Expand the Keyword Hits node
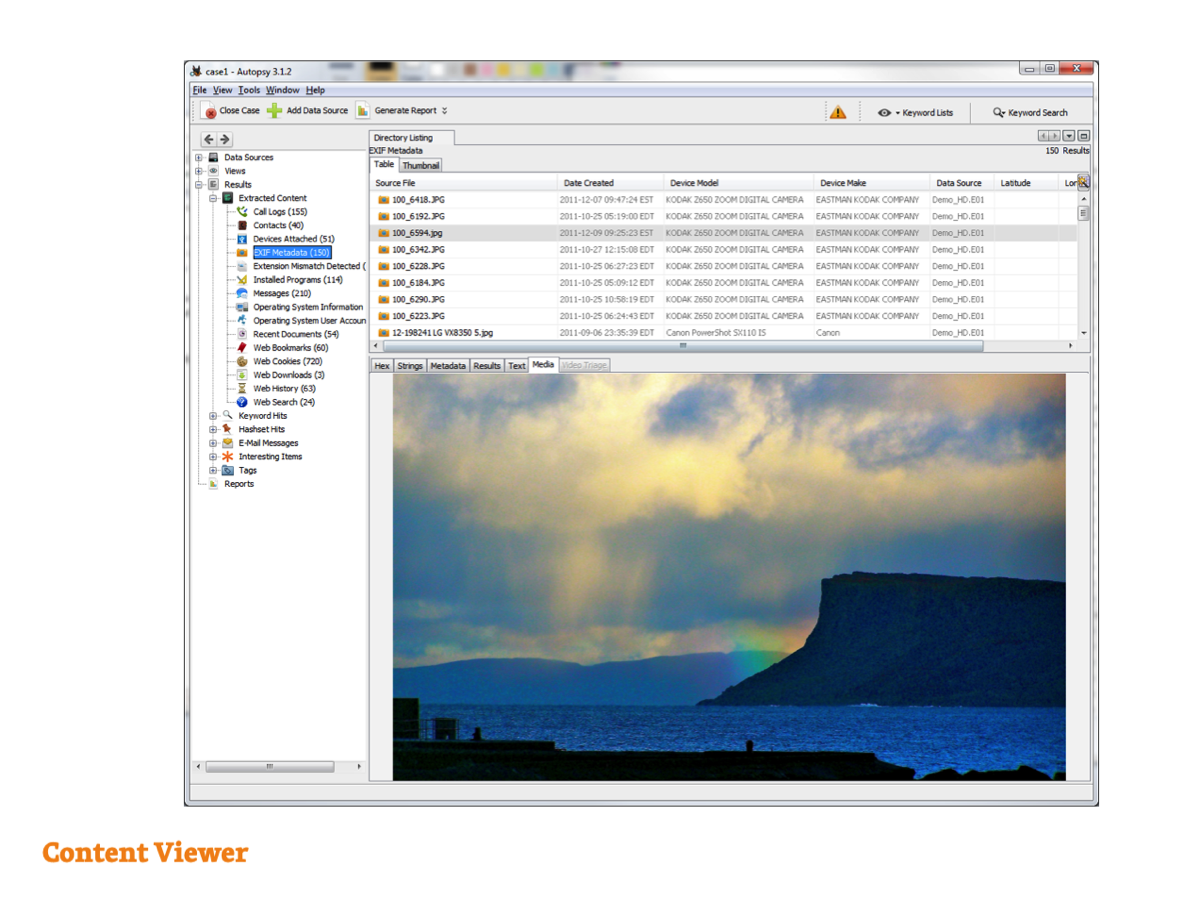This screenshot has height=898, width=1200. click(213, 416)
